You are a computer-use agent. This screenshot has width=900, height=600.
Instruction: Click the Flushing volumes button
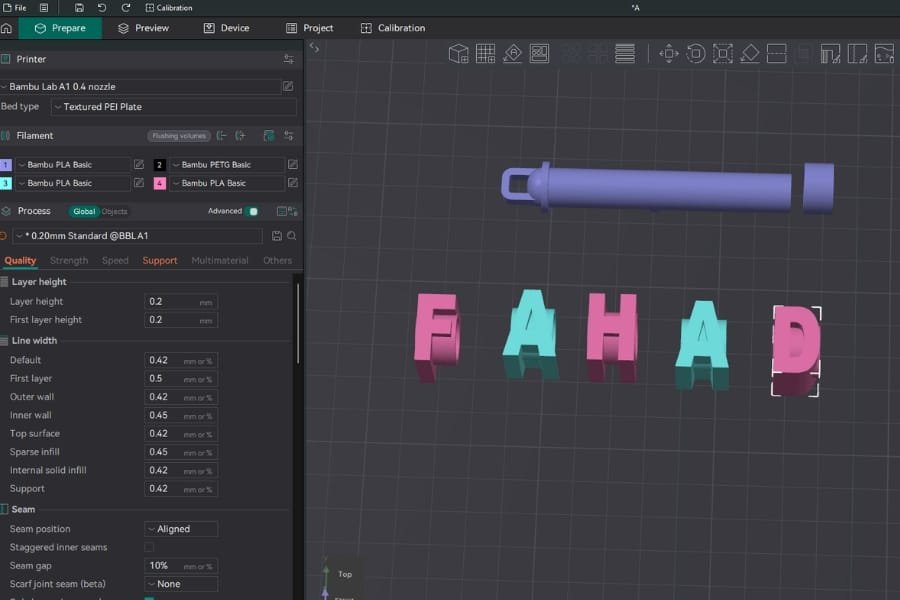[179, 136]
